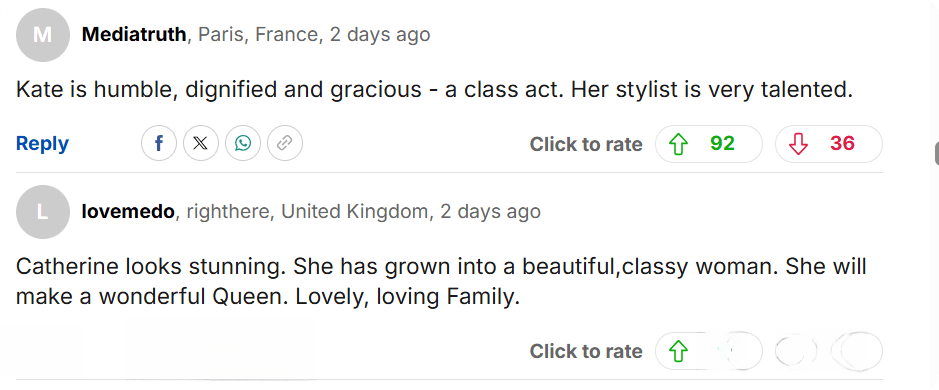Image resolution: width=939 pixels, height=390 pixels.
Task: Click the 'Kate is humble' comment text
Action: click(x=434, y=90)
